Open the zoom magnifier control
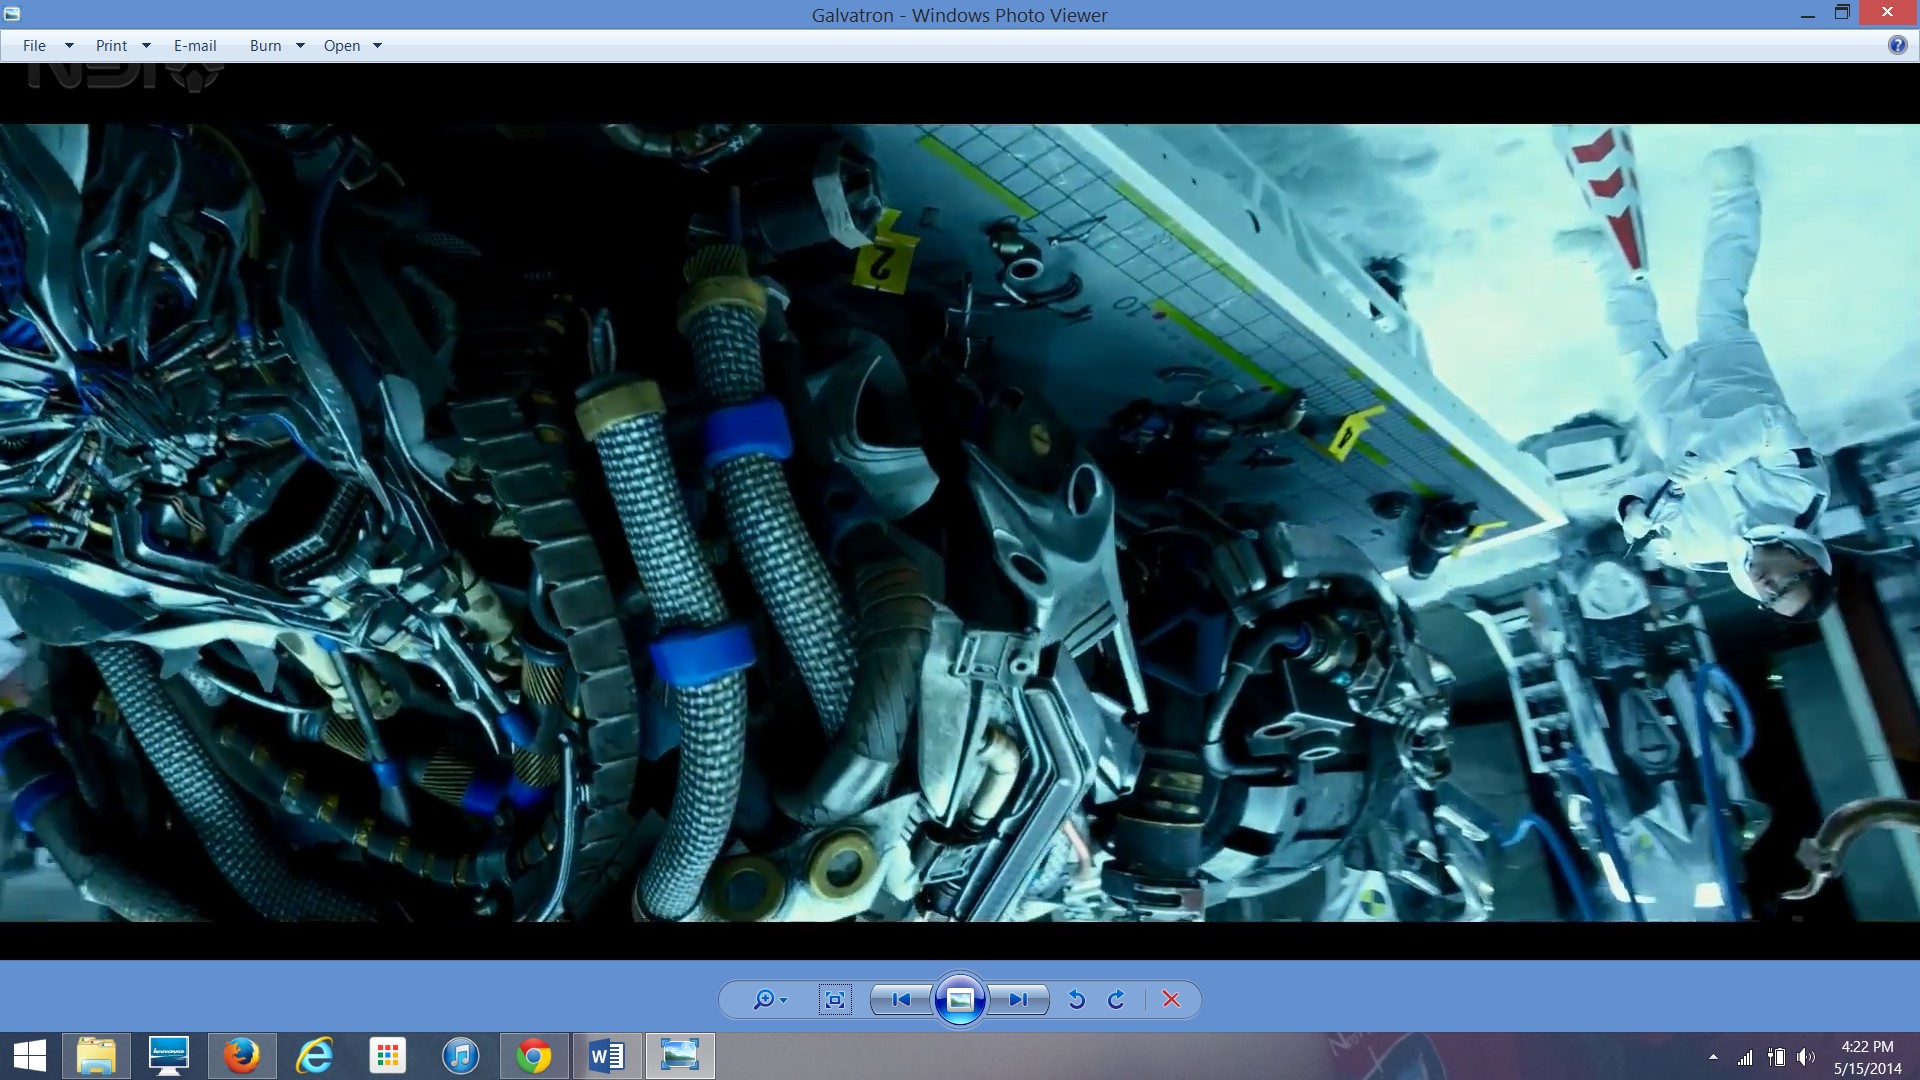This screenshot has width=1920, height=1080. [768, 1000]
